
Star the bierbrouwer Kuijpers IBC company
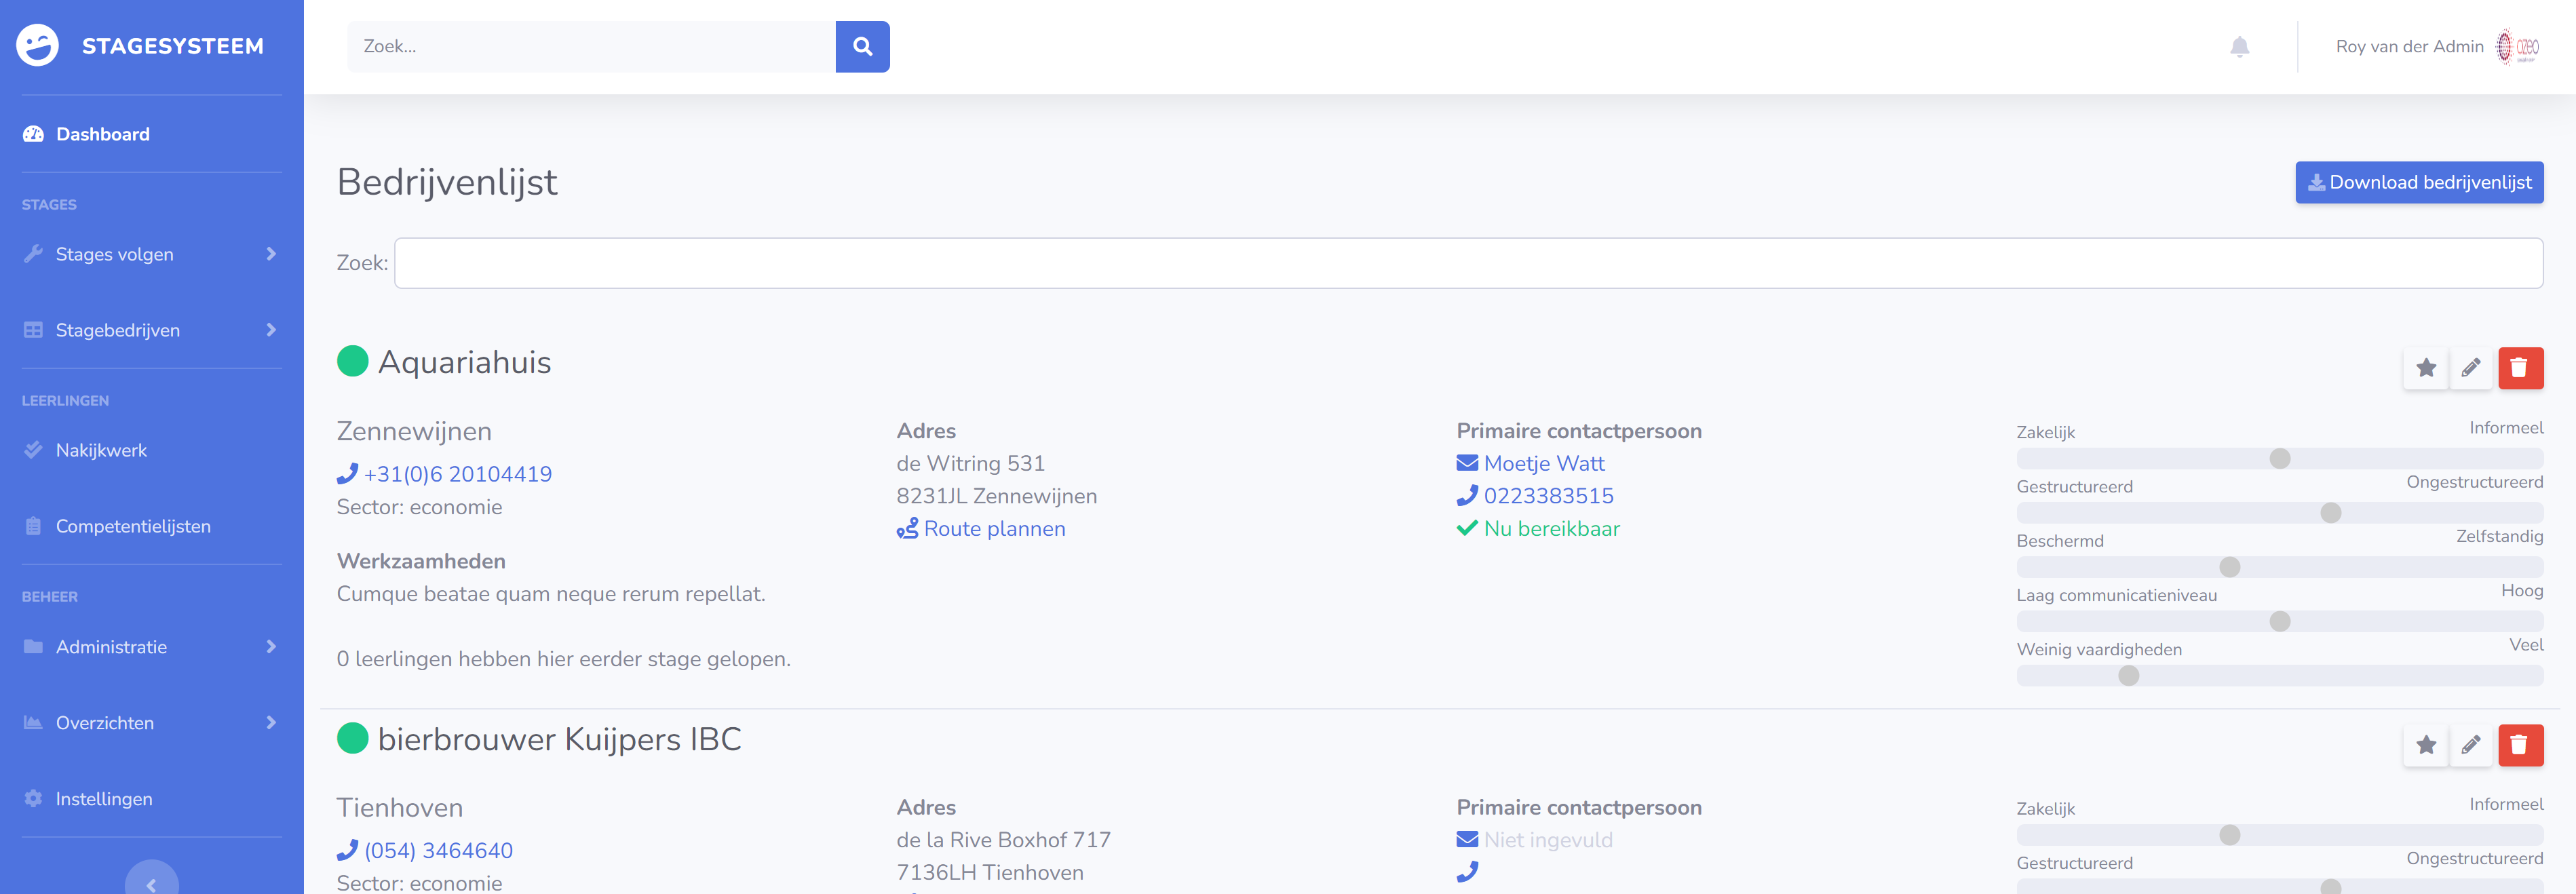point(2425,745)
